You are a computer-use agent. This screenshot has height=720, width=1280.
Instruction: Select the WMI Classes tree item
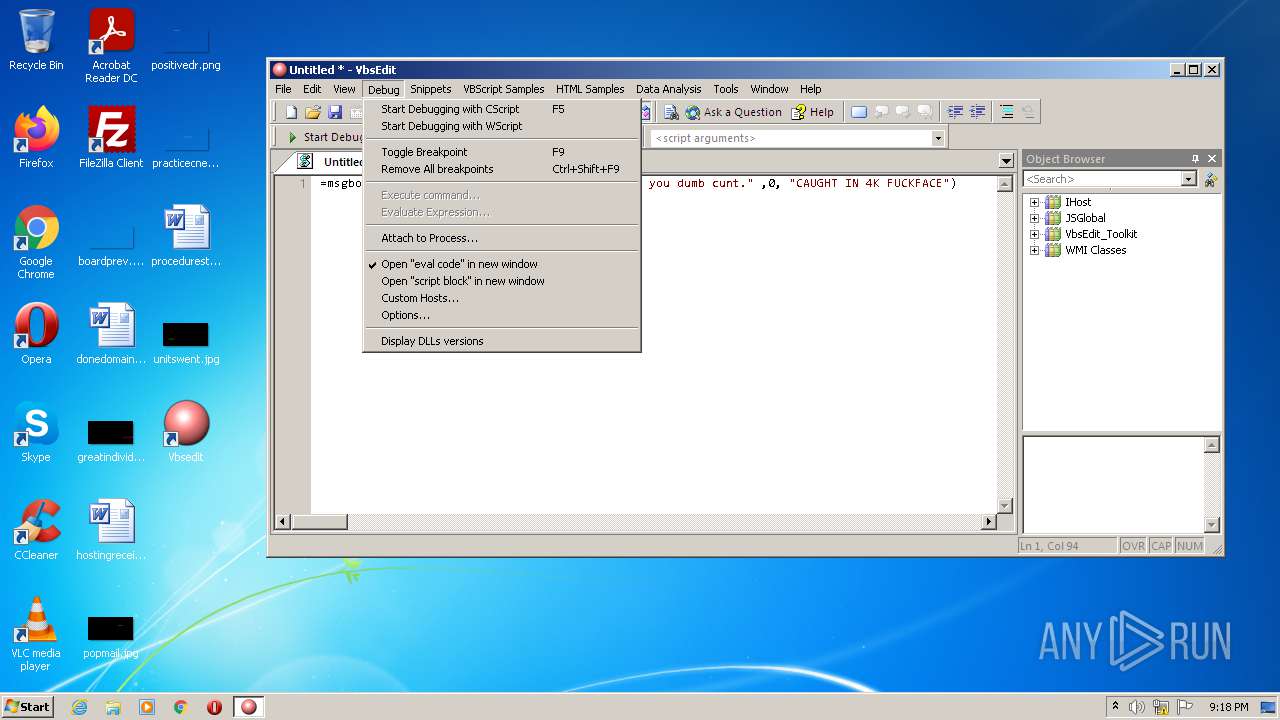pyautogui.click(x=1095, y=250)
